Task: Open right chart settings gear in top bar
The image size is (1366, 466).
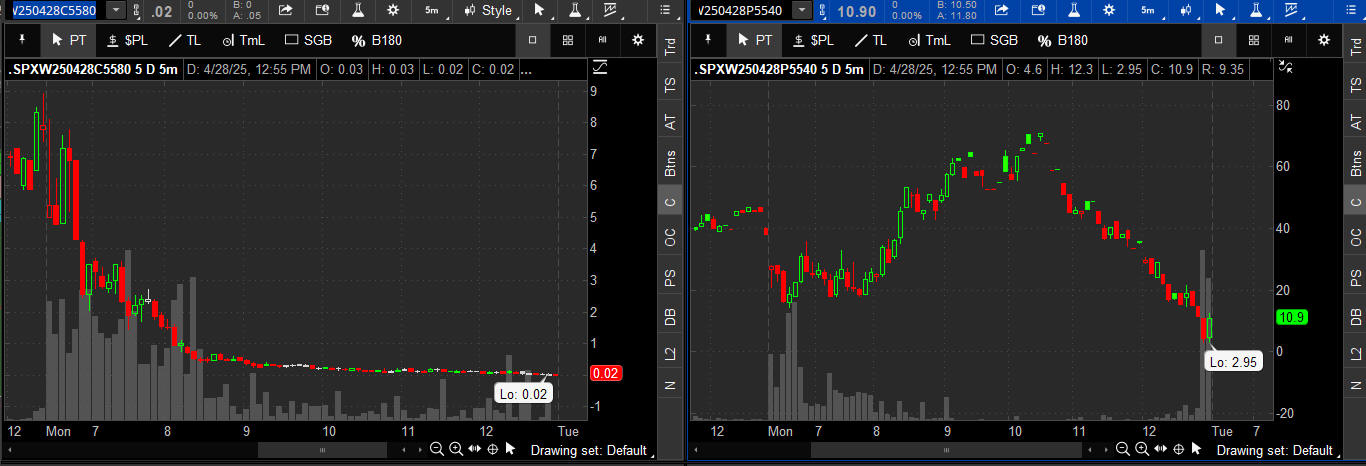Action: 1108,10
